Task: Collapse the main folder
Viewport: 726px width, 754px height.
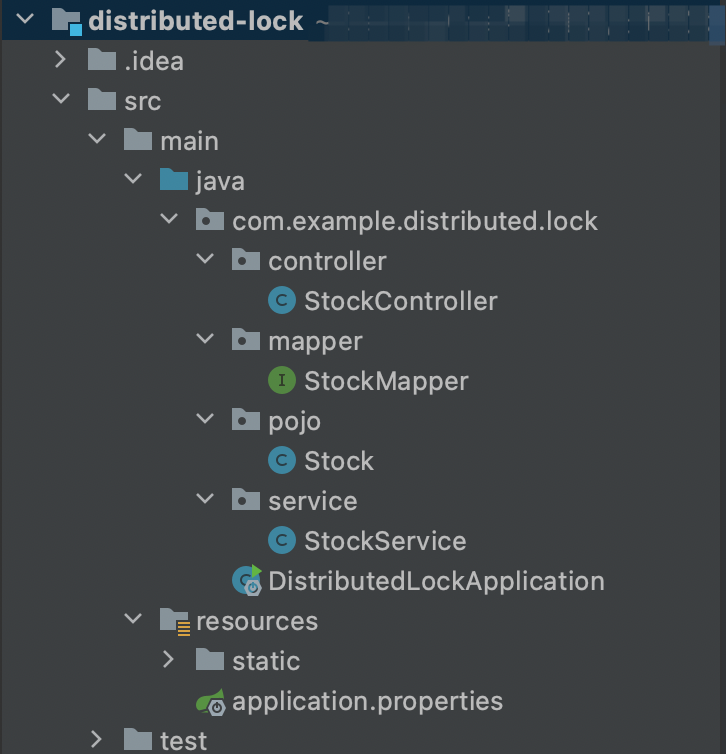Action: point(97,139)
